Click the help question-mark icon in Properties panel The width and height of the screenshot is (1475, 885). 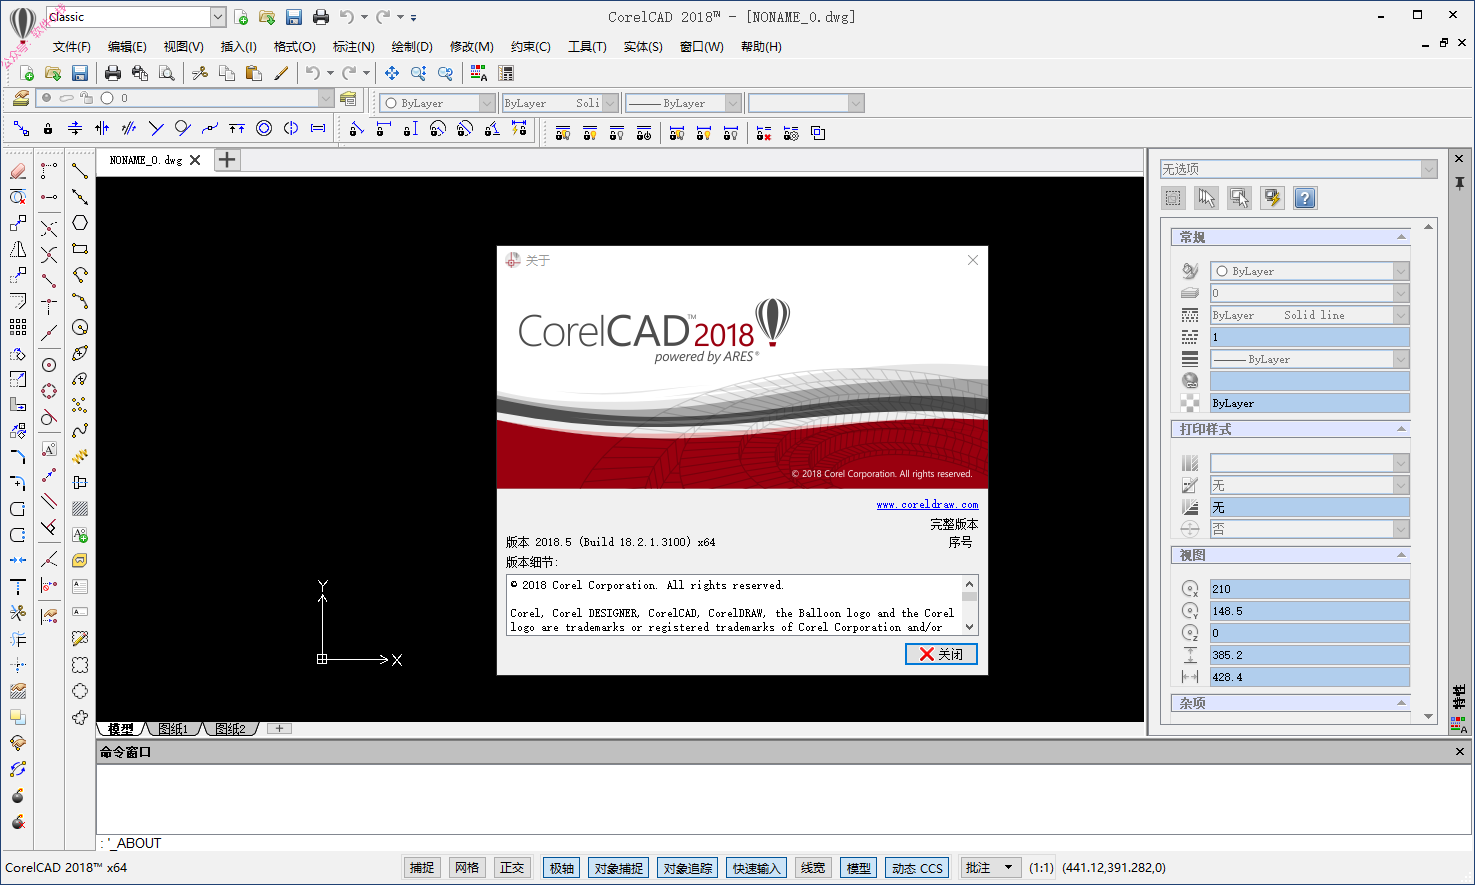coord(1305,198)
